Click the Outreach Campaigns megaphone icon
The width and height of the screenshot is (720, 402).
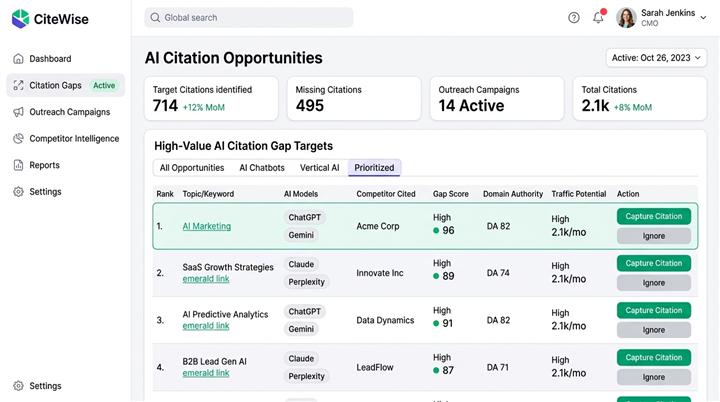pyautogui.click(x=18, y=112)
